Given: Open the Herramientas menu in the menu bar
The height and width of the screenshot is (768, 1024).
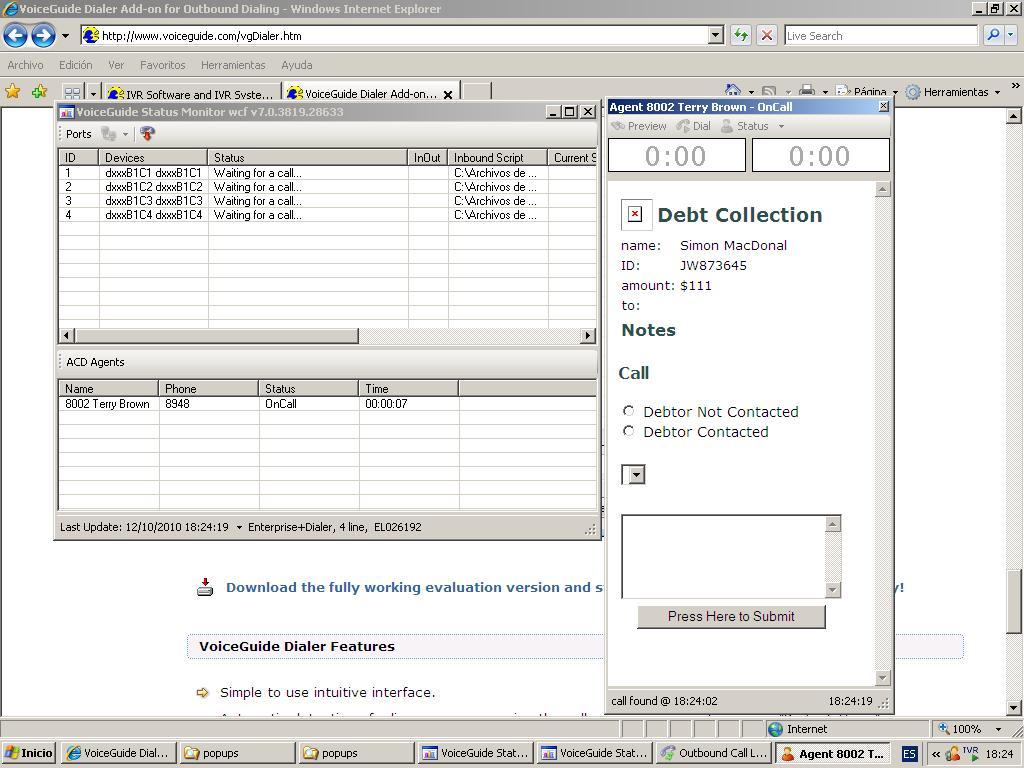Looking at the screenshot, I should (233, 65).
